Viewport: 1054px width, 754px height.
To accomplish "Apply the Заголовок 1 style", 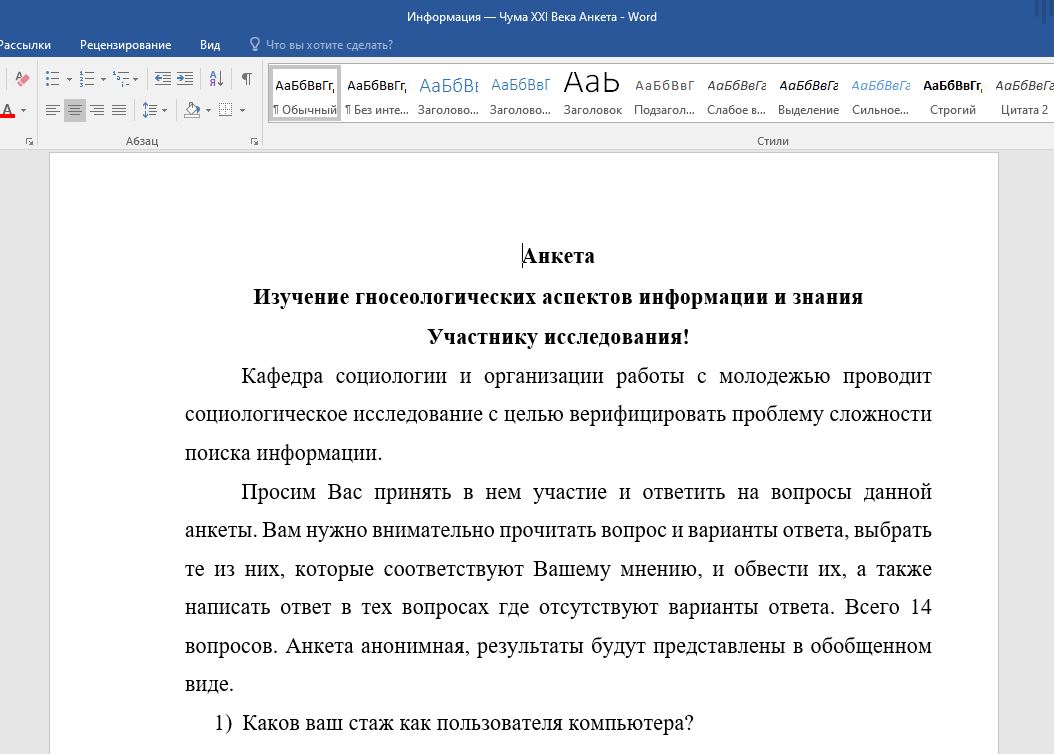I will pos(448,92).
